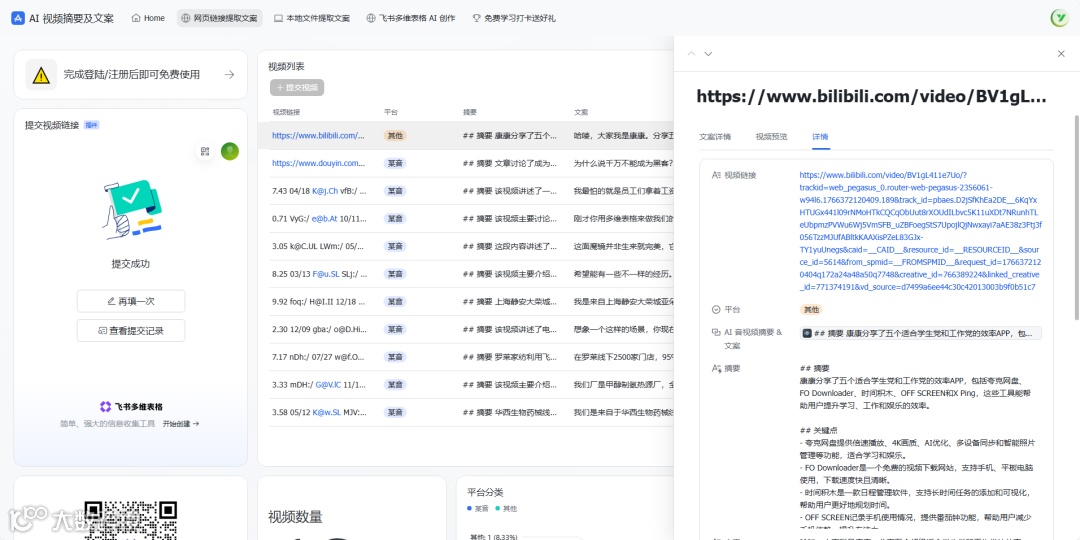Switch to the 视频预览 tab

tap(771, 136)
